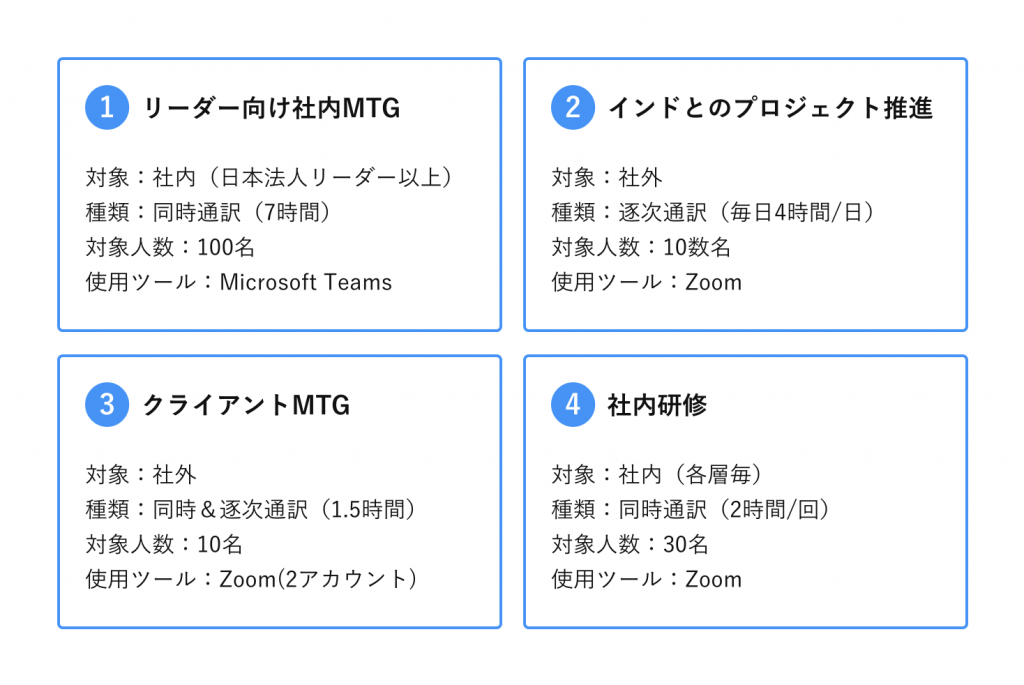
Task: Select the クライアントMTG heading
Action: click(x=246, y=406)
